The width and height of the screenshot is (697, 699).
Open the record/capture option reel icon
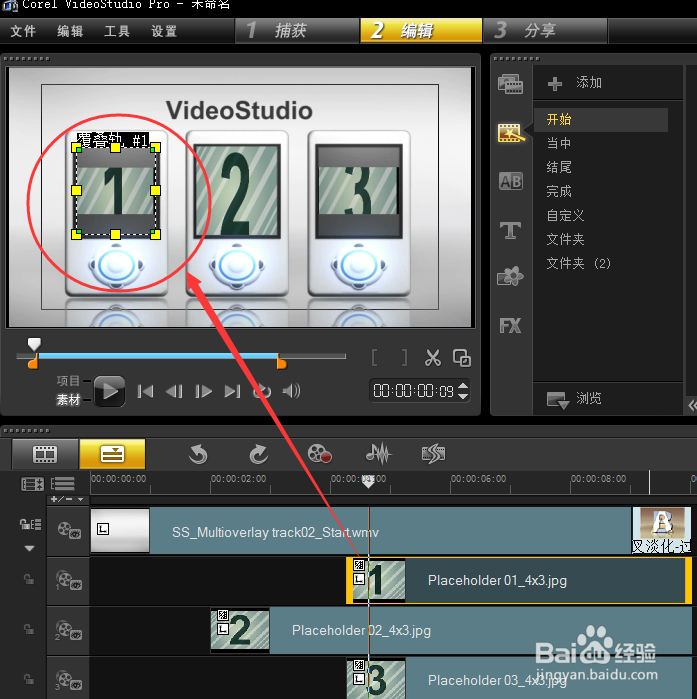coord(320,454)
